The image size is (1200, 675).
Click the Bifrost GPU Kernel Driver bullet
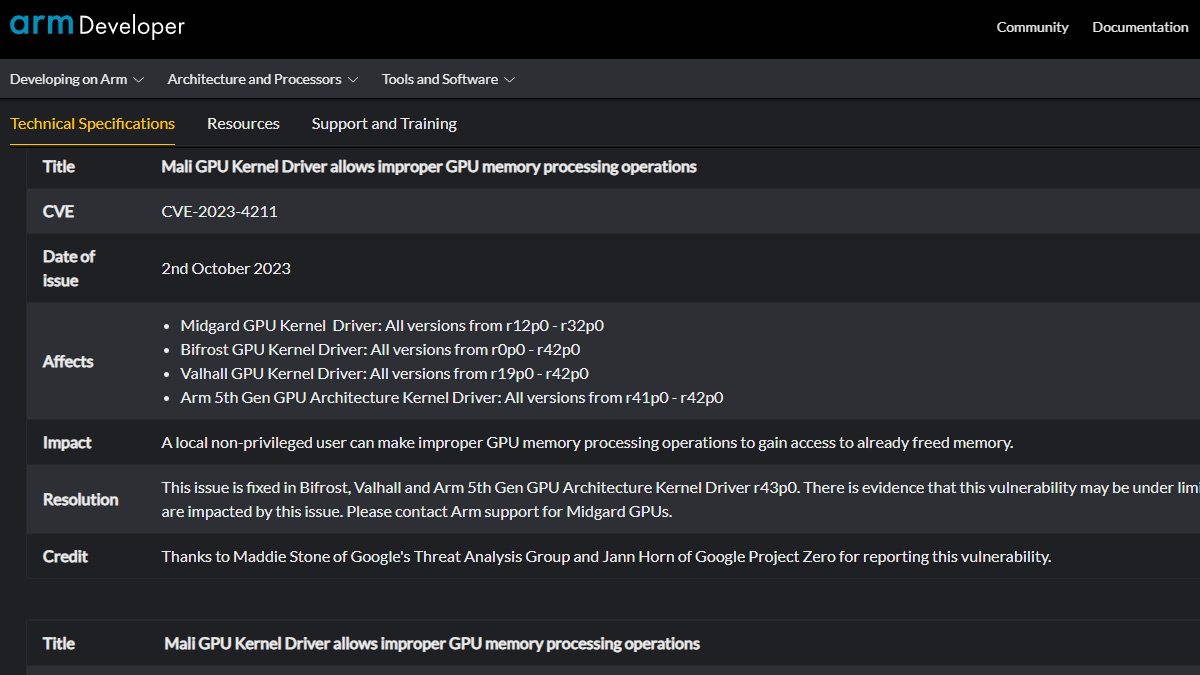pos(380,349)
